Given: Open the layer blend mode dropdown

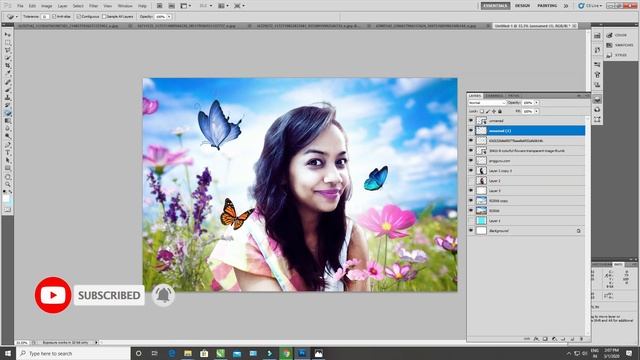Looking at the screenshot, I should point(487,103).
